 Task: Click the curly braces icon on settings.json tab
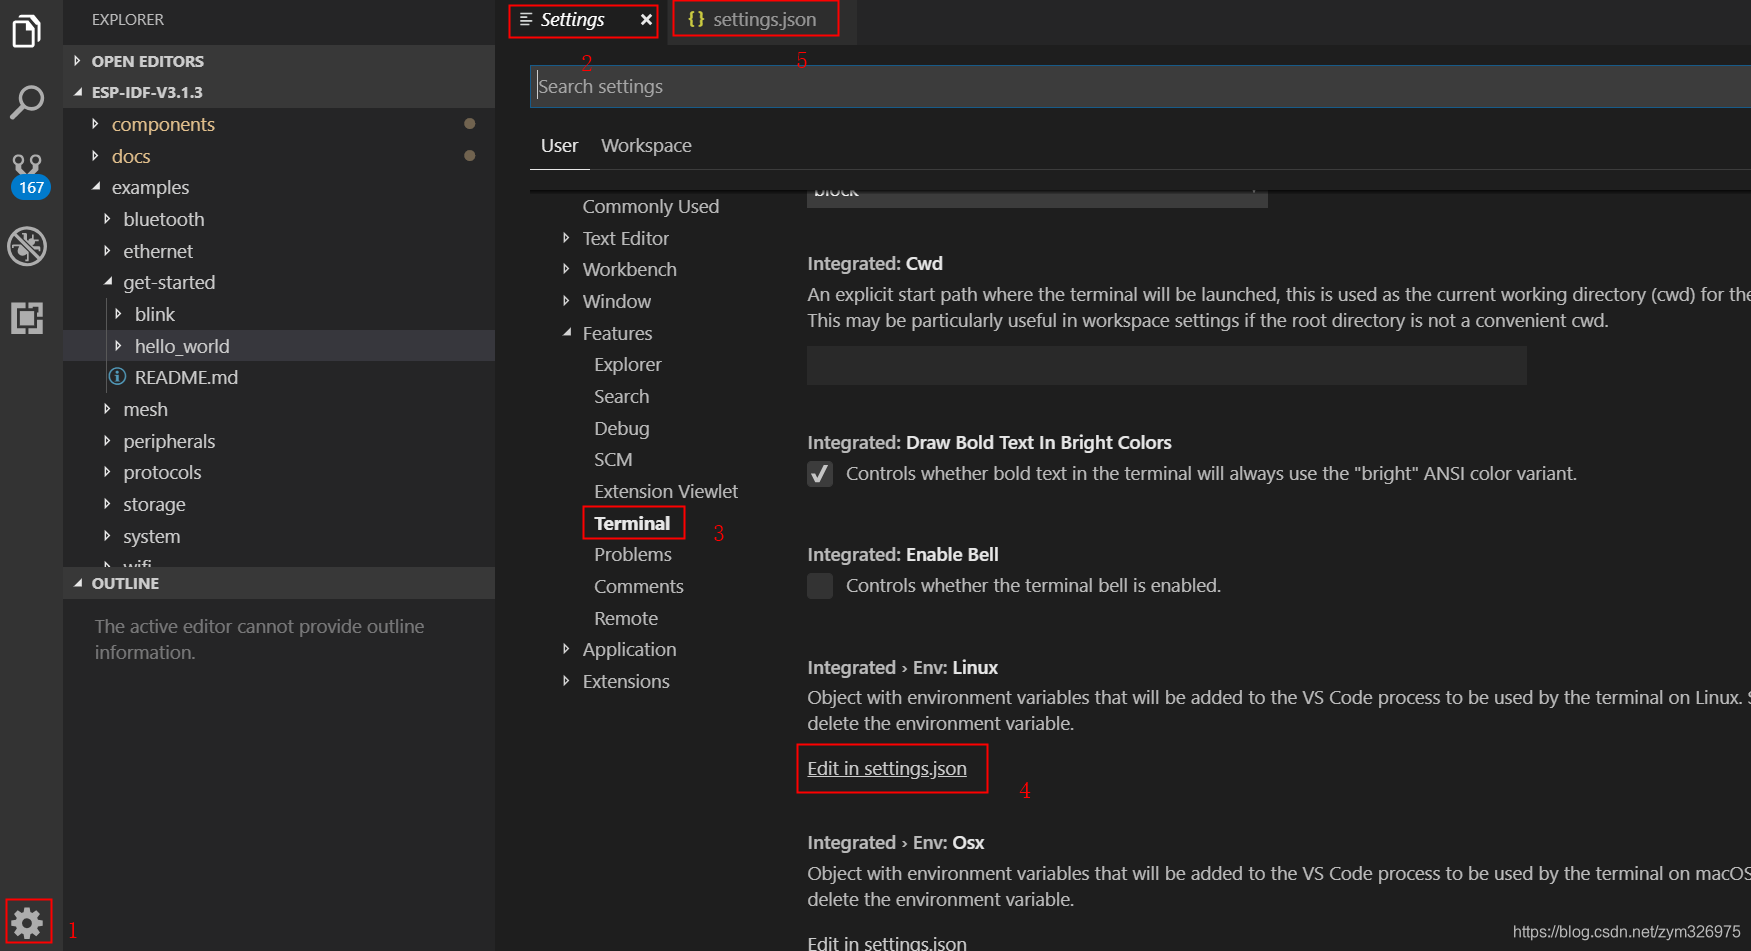[x=697, y=18]
